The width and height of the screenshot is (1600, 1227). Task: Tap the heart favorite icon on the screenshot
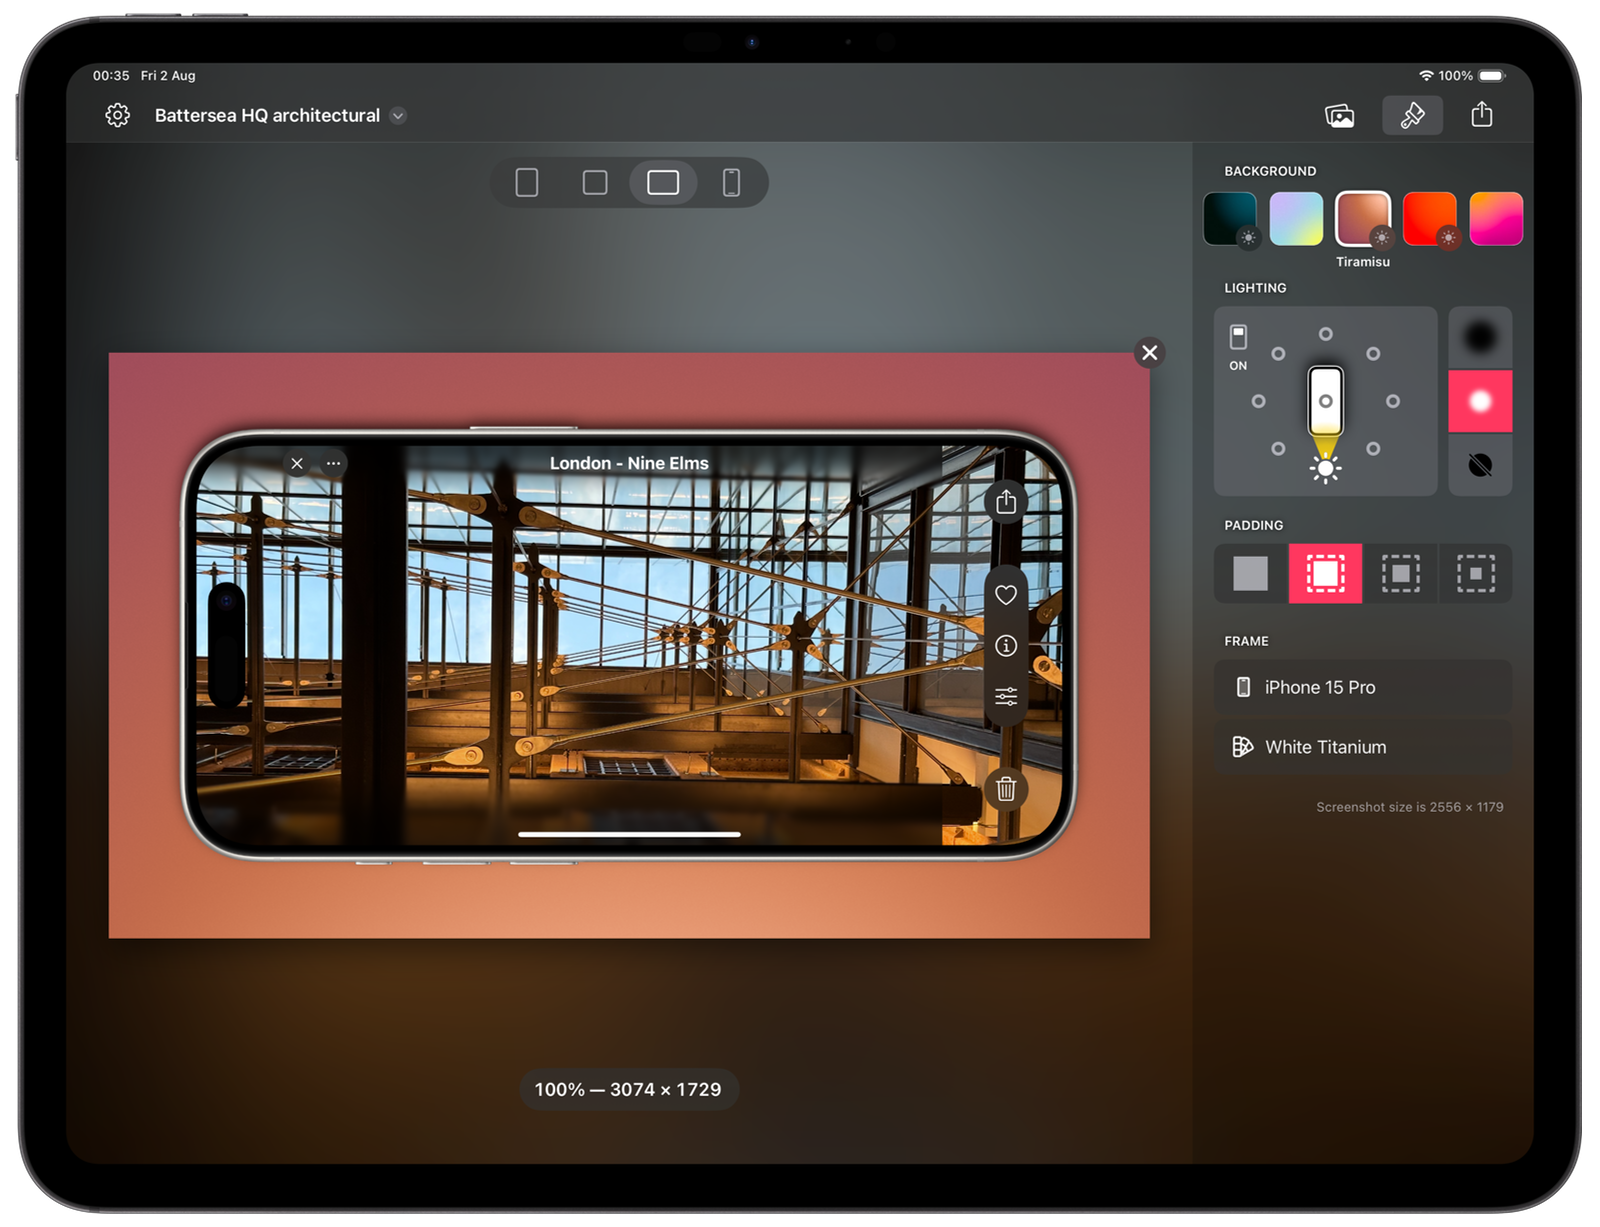(1005, 594)
